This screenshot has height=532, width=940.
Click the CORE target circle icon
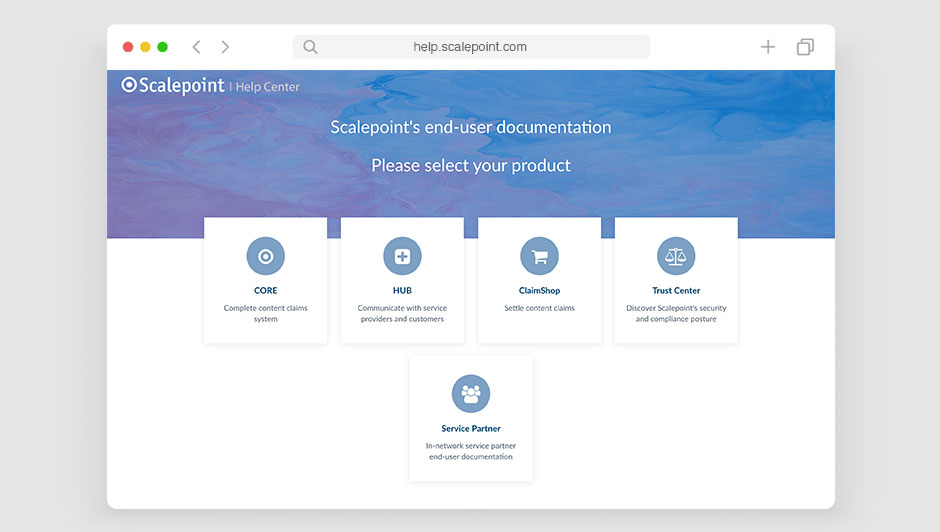[x=265, y=257]
